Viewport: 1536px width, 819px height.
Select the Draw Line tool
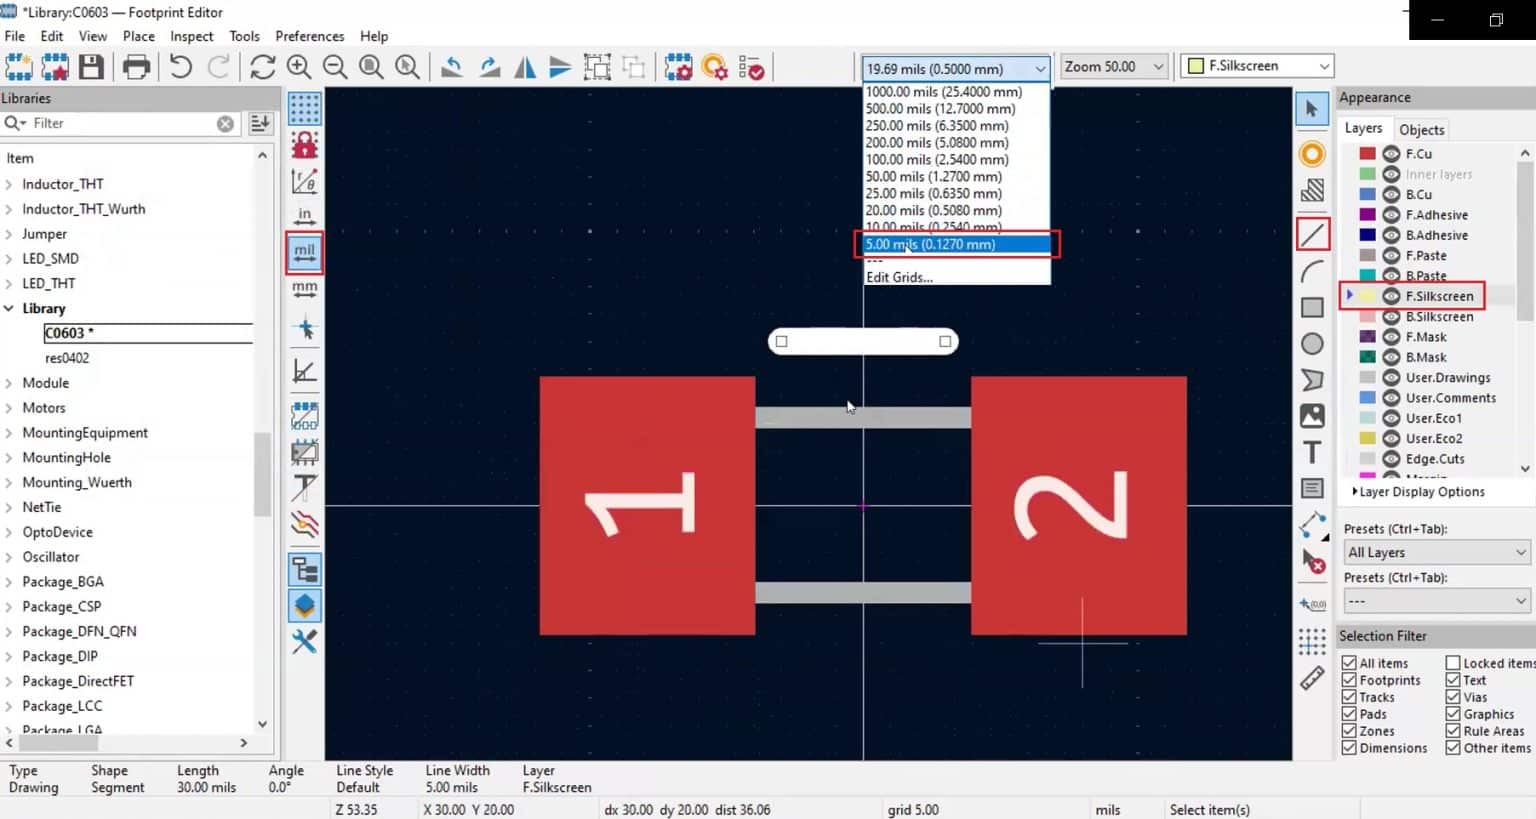coord(1312,233)
